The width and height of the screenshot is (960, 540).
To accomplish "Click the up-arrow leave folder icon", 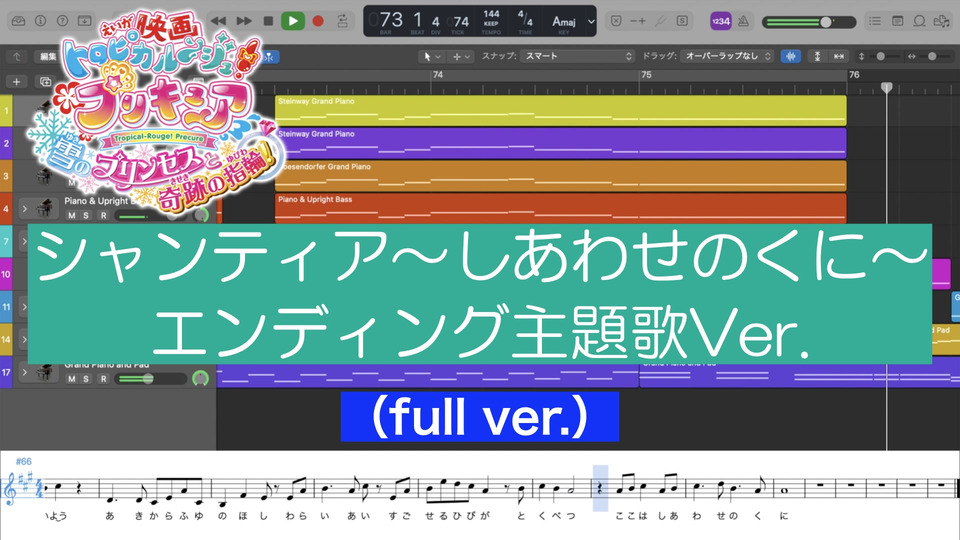I will [x=17, y=56].
